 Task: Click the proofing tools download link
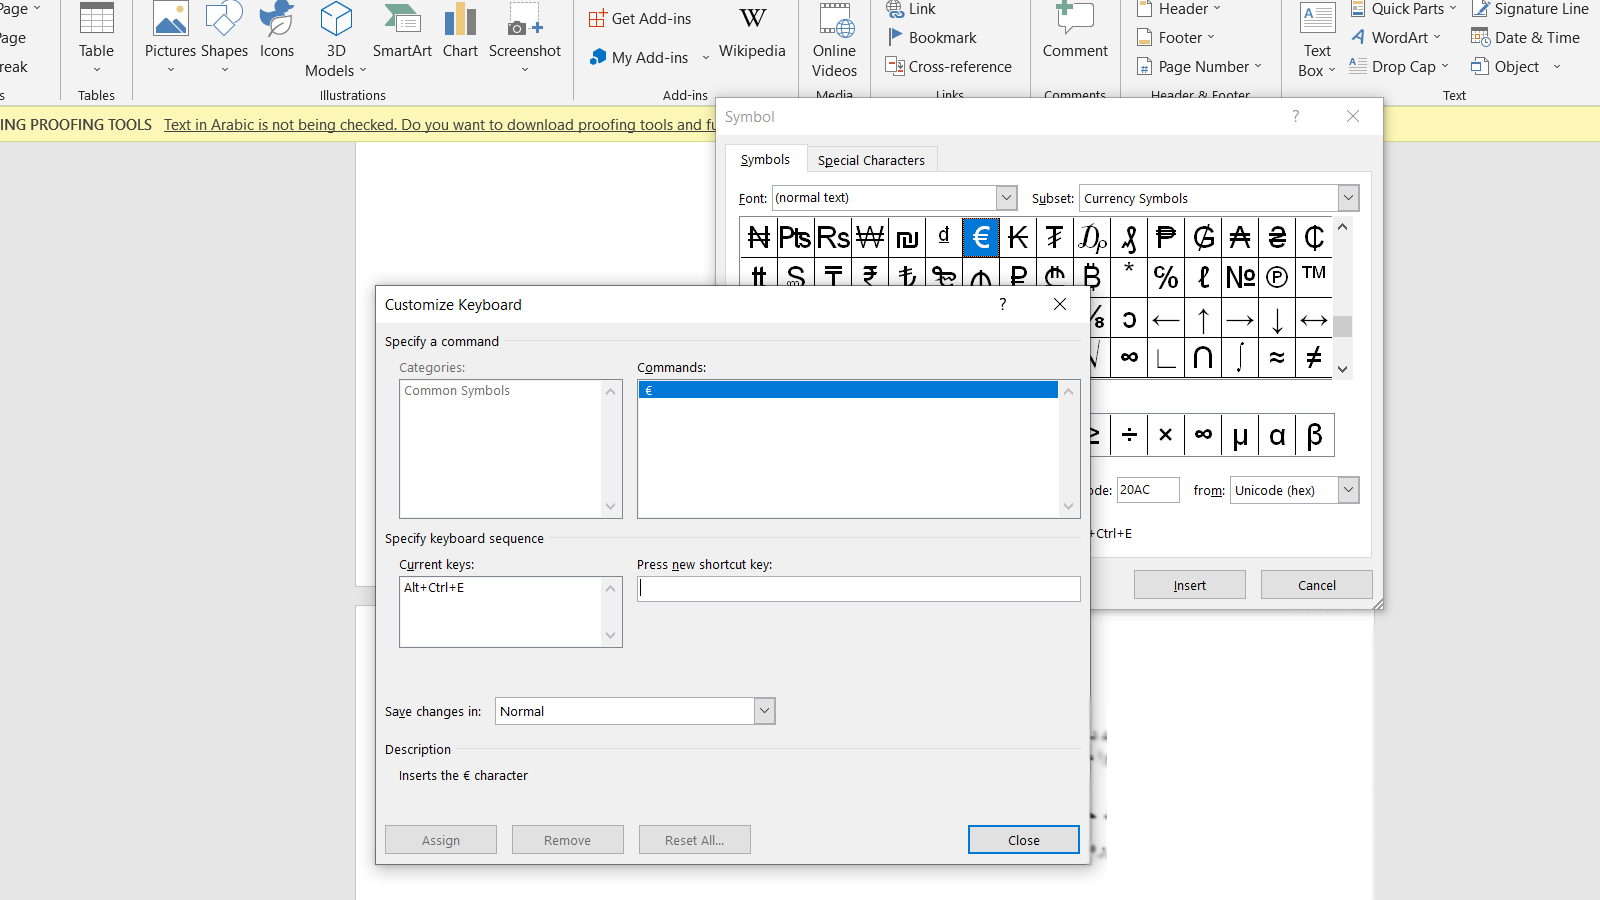point(440,125)
